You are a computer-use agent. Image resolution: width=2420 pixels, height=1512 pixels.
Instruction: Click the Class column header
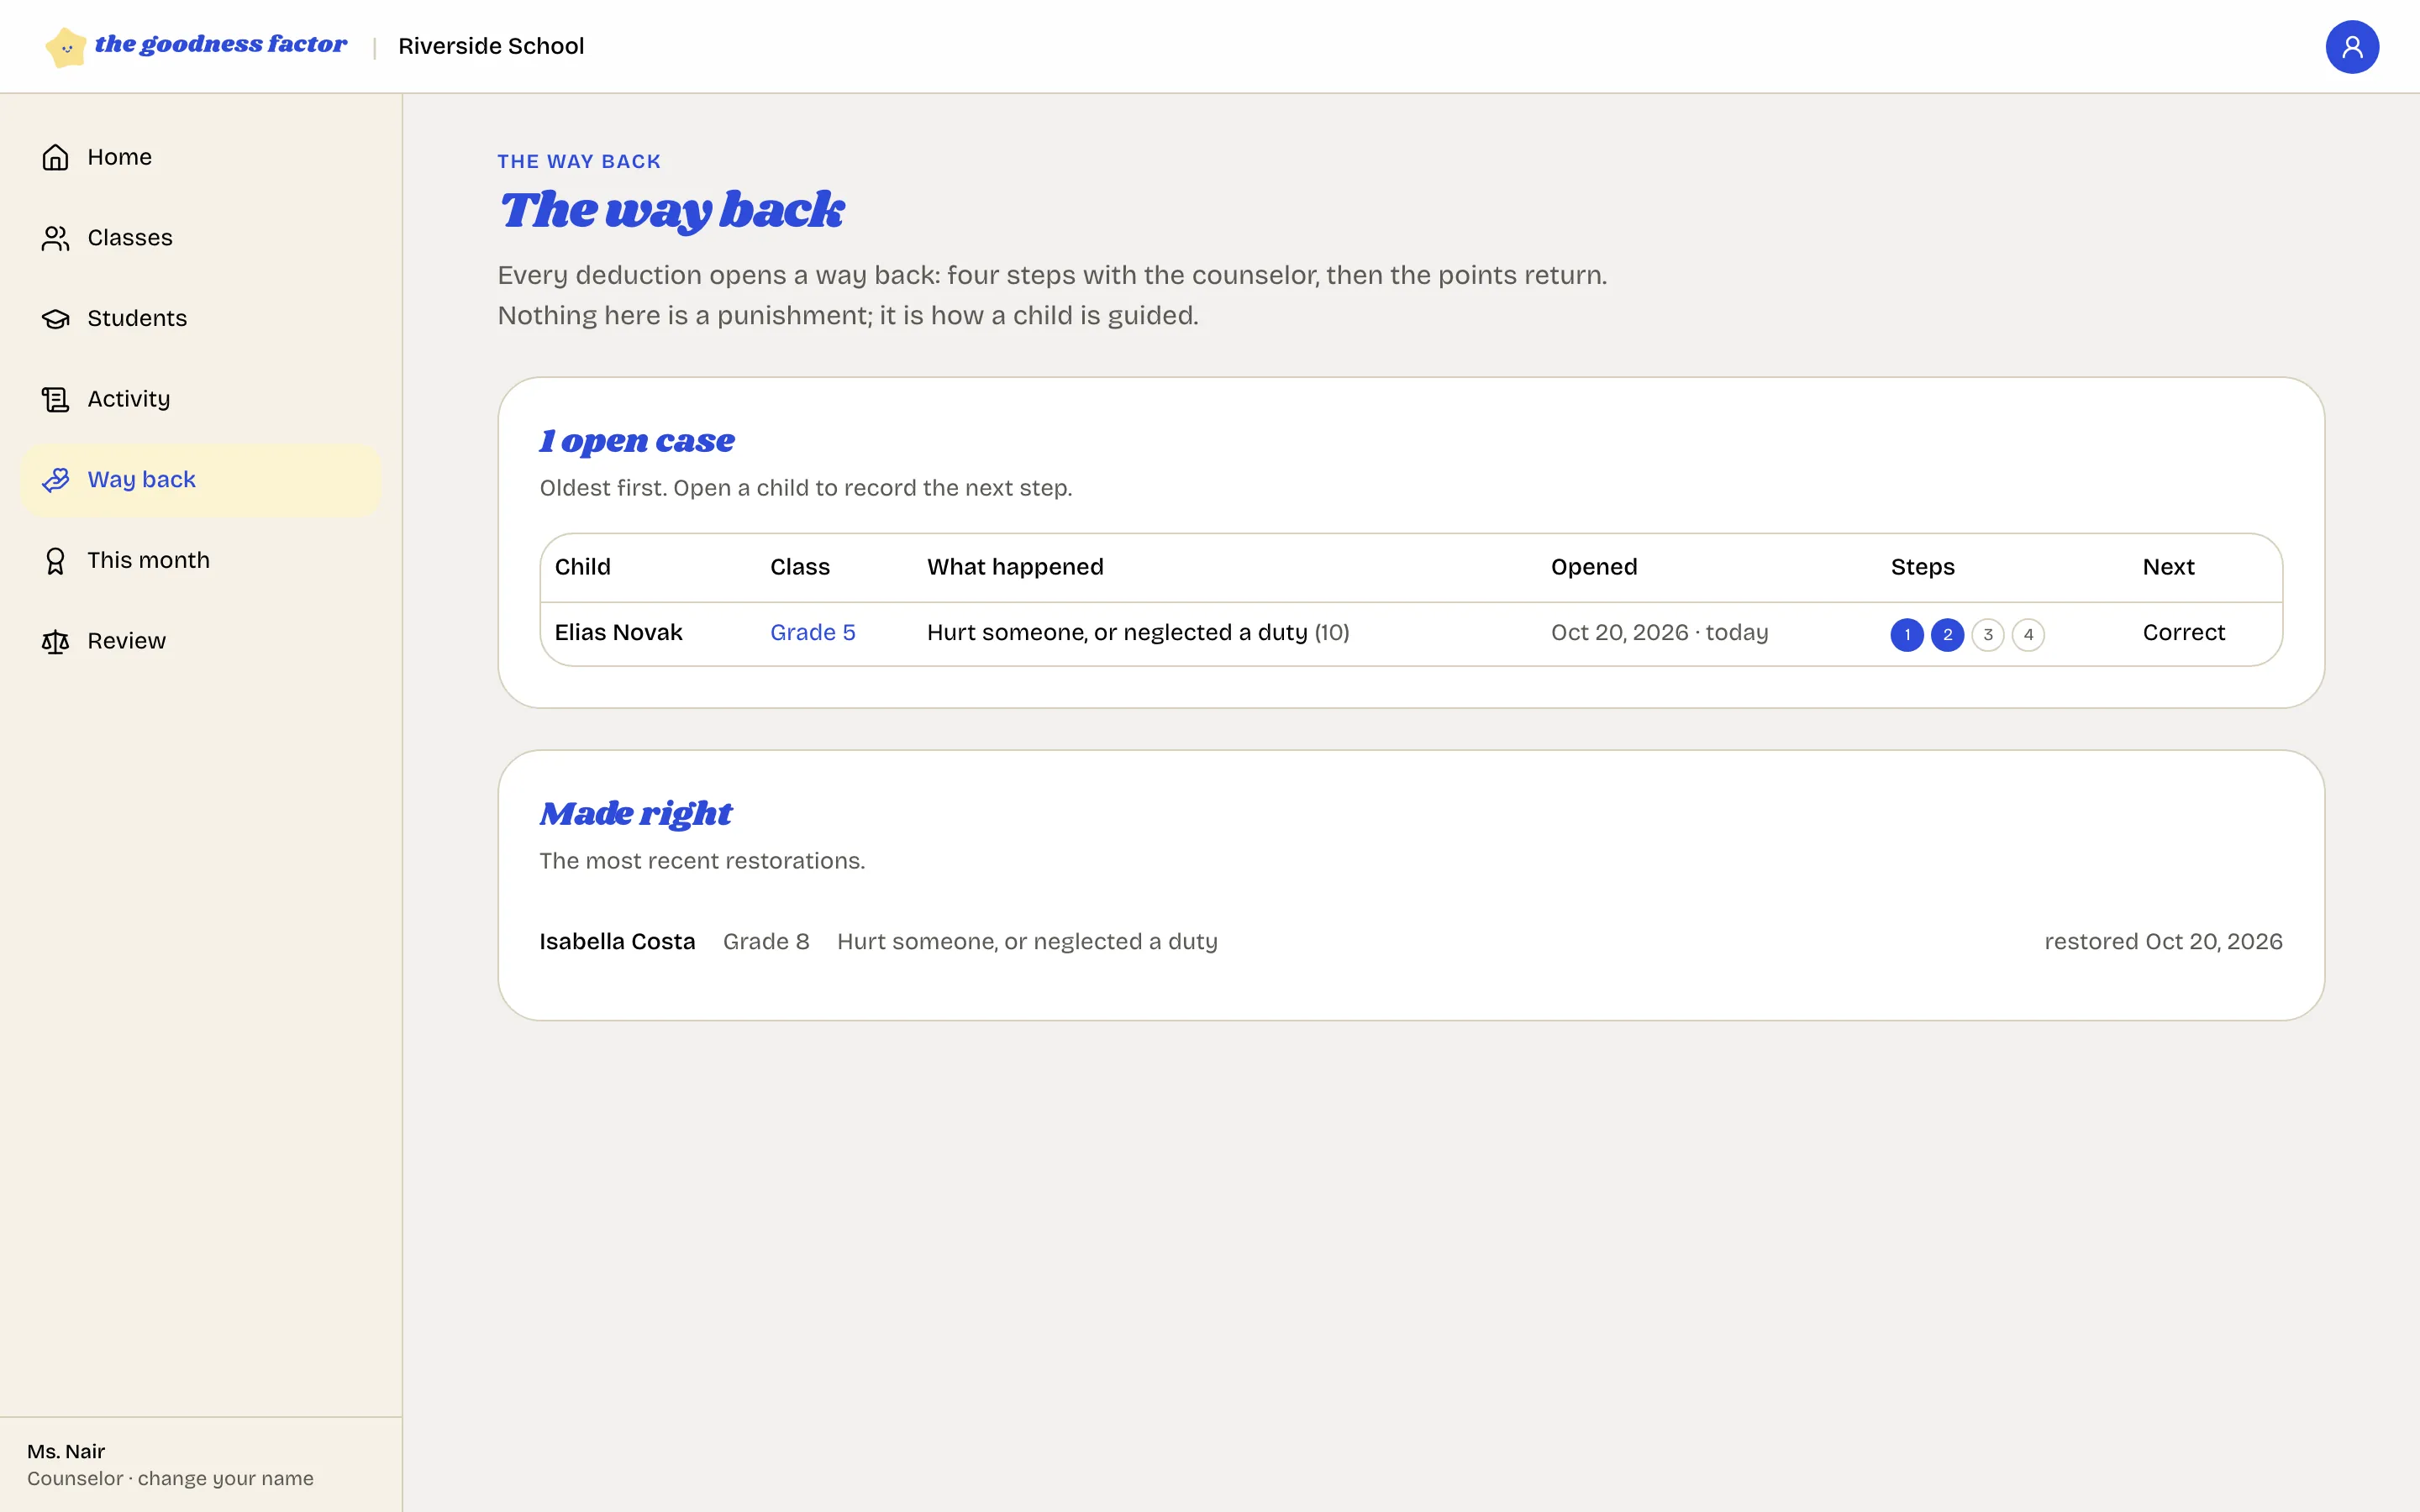click(x=799, y=567)
